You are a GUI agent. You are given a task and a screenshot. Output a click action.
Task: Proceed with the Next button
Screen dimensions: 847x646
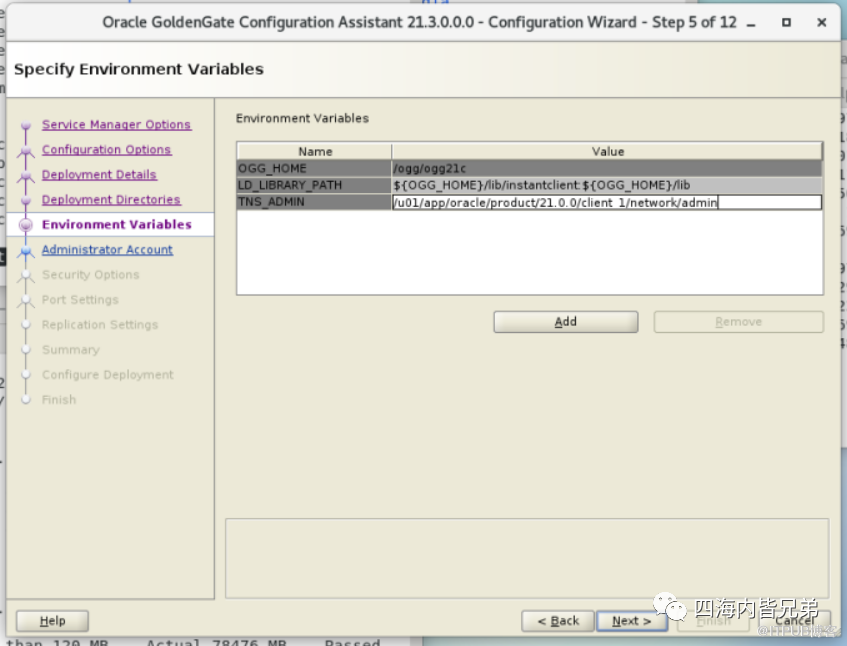tap(631, 621)
